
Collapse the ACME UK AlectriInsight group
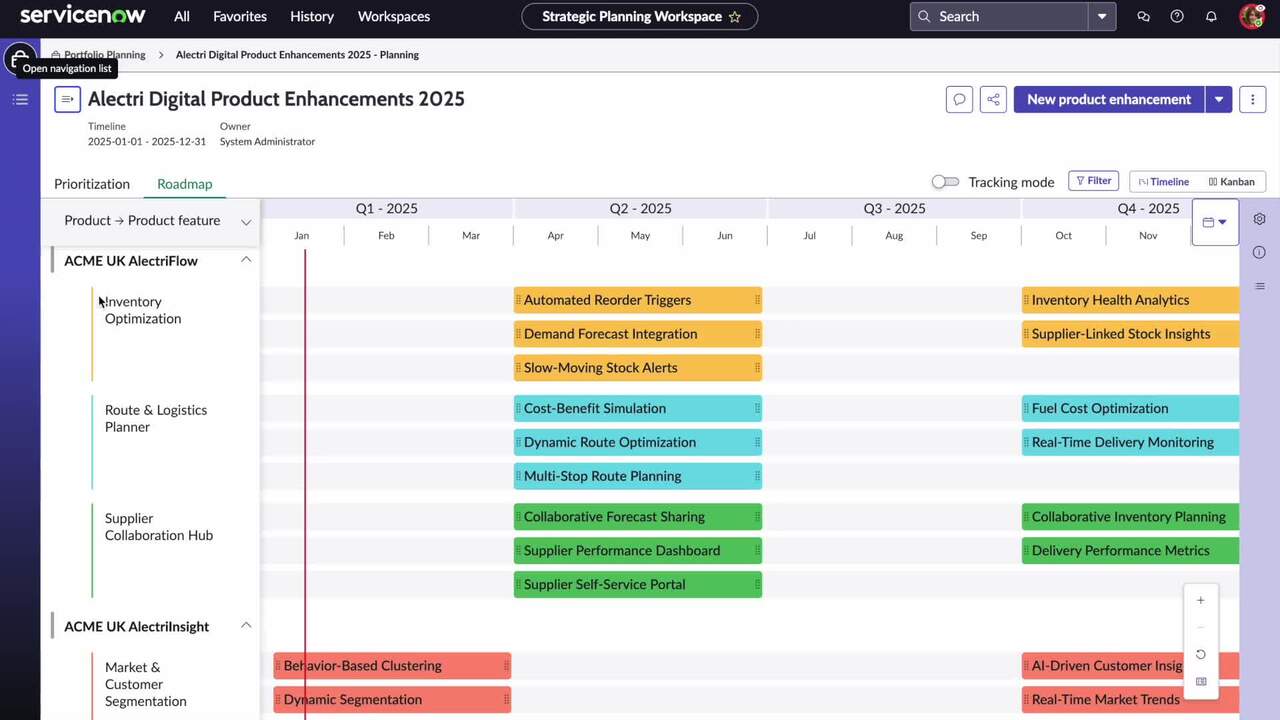pyautogui.click(x=246, y=626)
